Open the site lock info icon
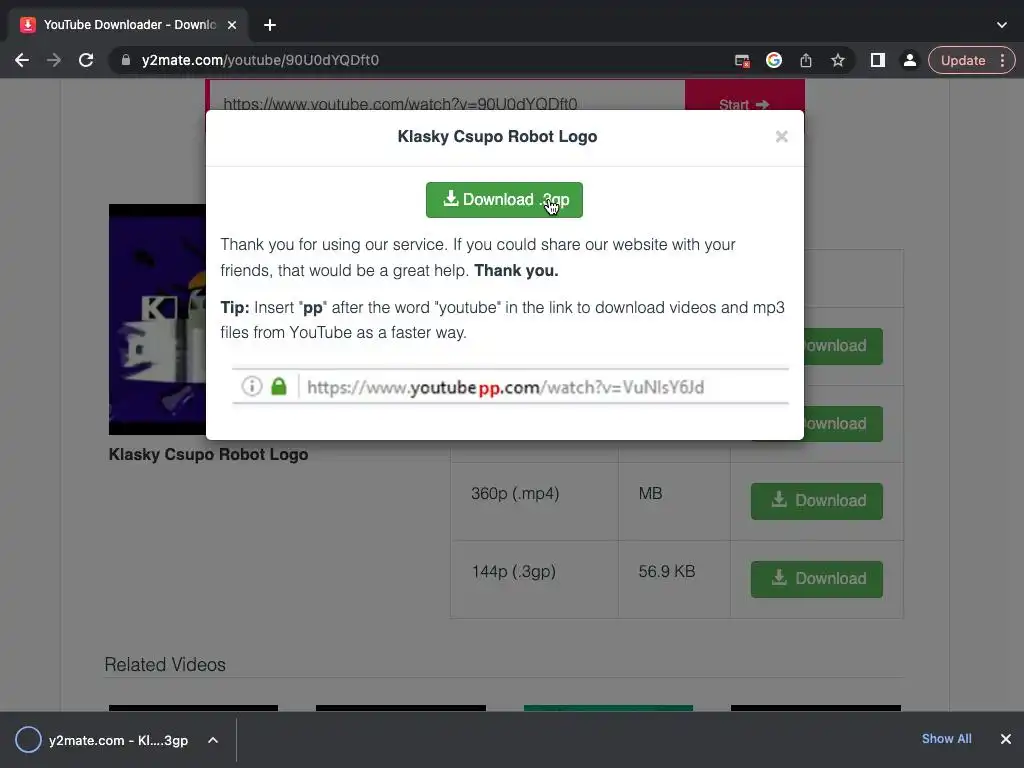Viewport: 1024px width, 768px height. pyautogui.click(x=126, y=60)
